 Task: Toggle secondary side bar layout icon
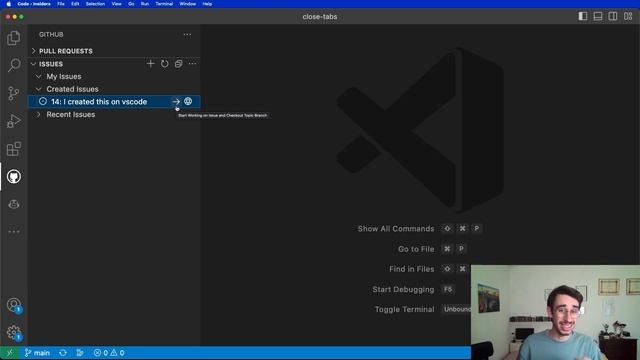tap(613, 16)
